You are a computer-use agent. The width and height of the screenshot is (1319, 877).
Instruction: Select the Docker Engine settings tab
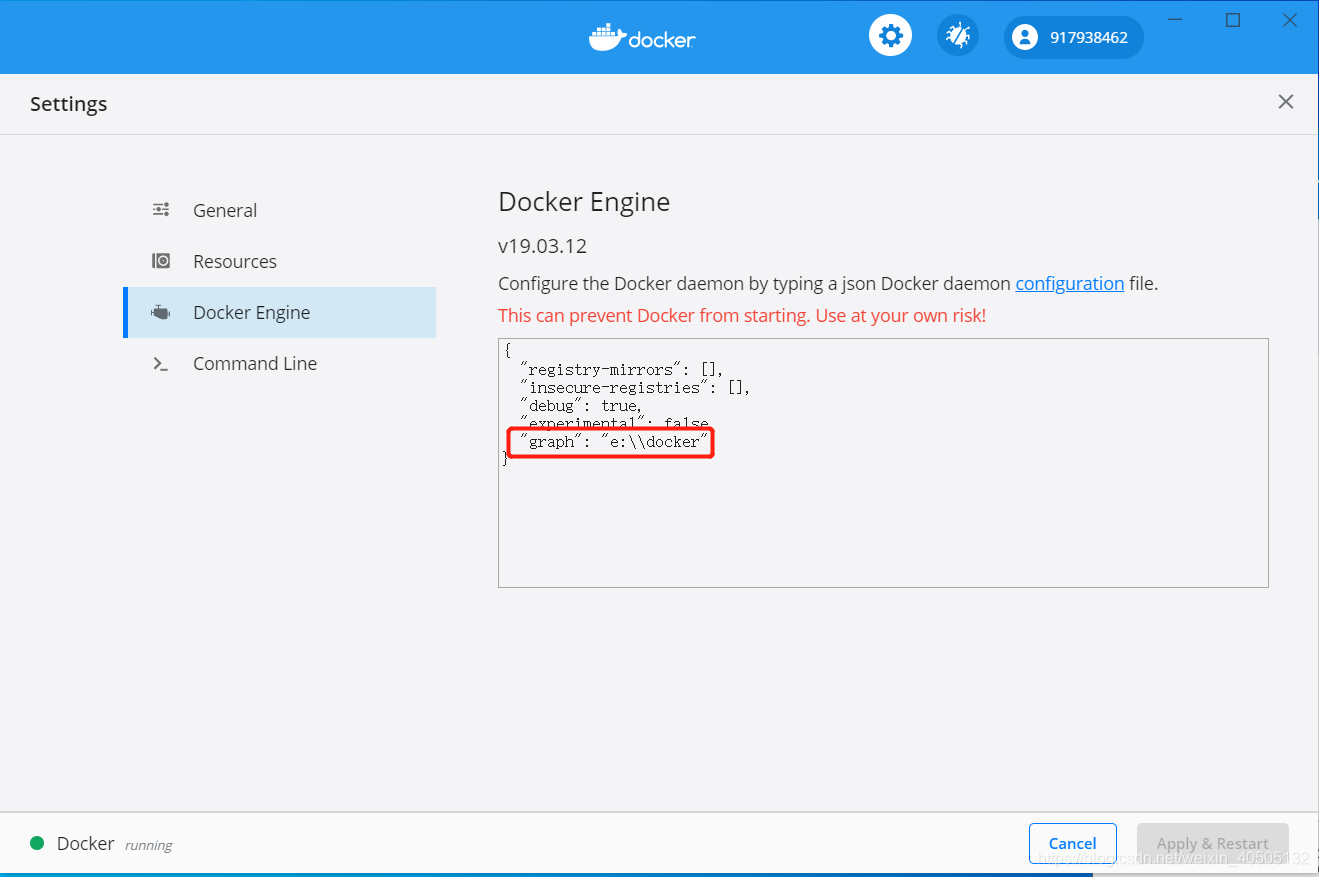(x=280, y=312)
